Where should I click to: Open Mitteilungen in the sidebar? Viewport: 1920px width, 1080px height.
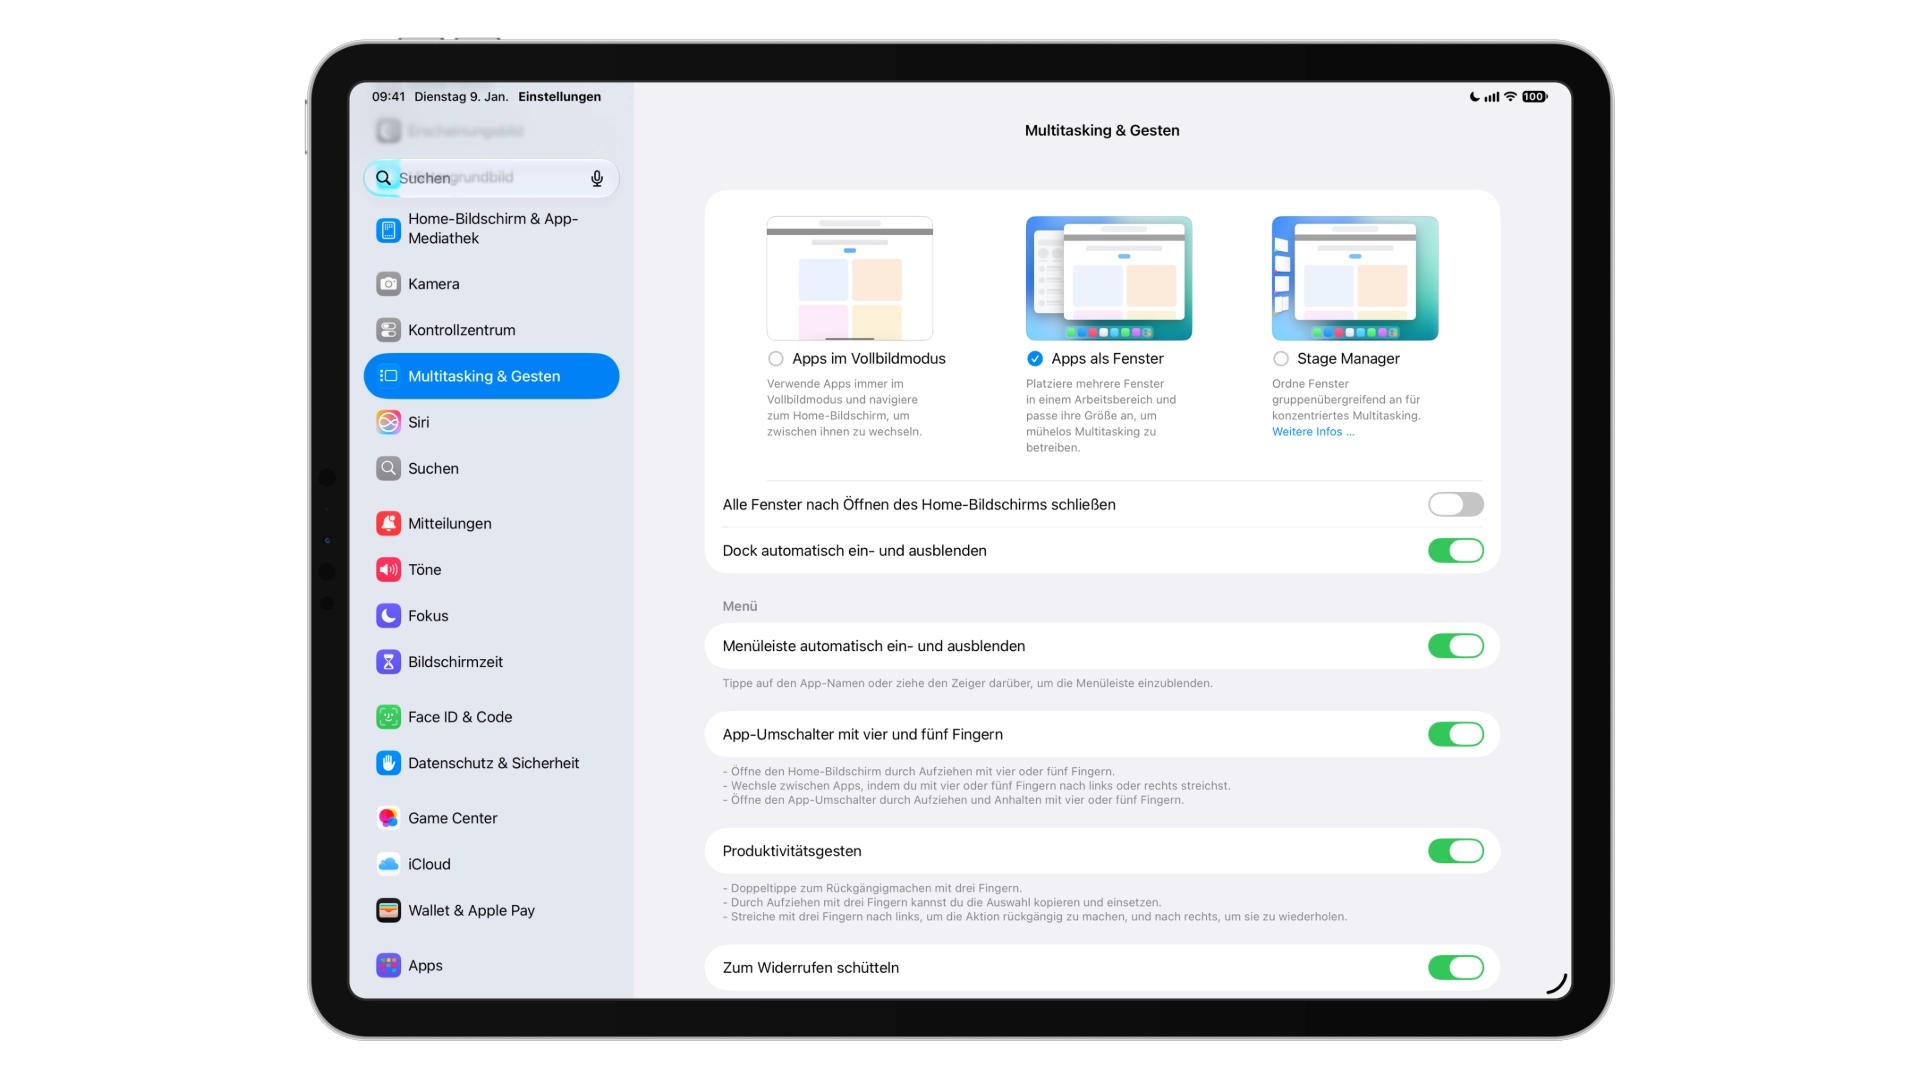pyautogui.click(x=491, y=523)
